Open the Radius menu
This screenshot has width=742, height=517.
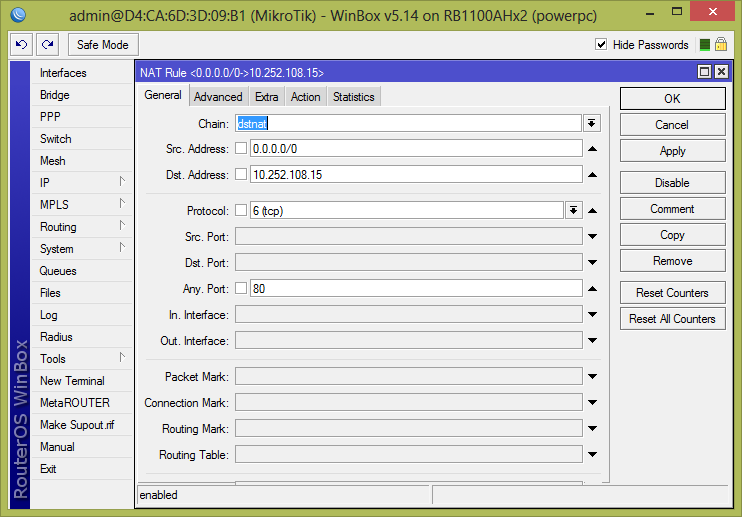tap(82, 337)
